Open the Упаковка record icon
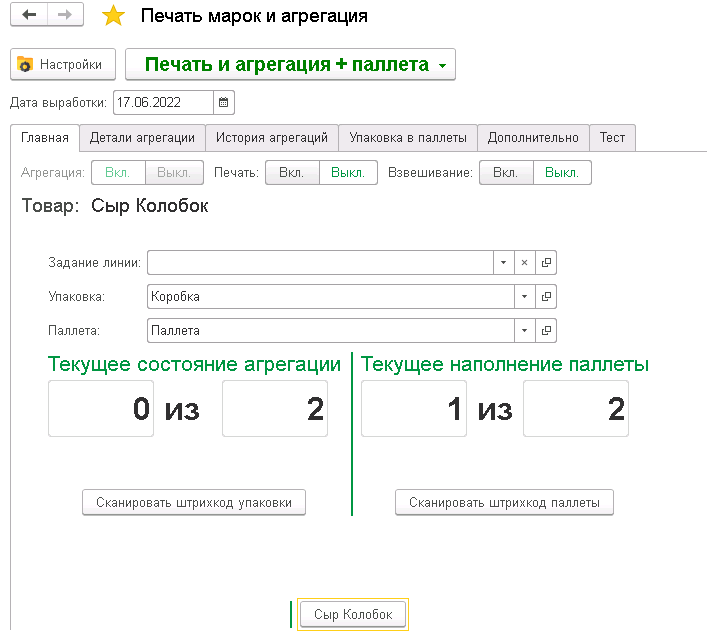The image size is (707, 642). click(546, 297)
